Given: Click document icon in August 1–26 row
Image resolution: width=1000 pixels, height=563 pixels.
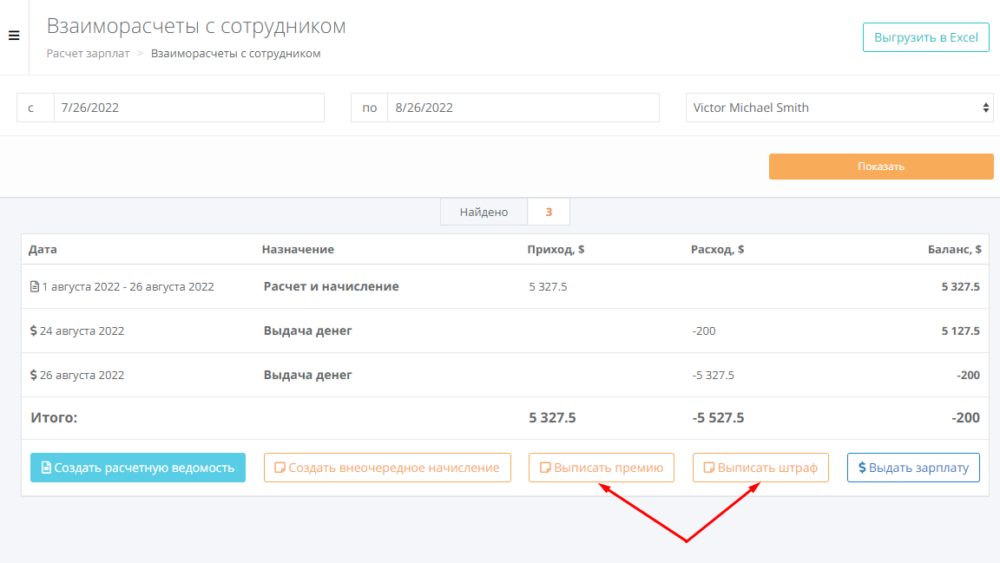Looking at the screenshot, I should [x=34, y=287].
